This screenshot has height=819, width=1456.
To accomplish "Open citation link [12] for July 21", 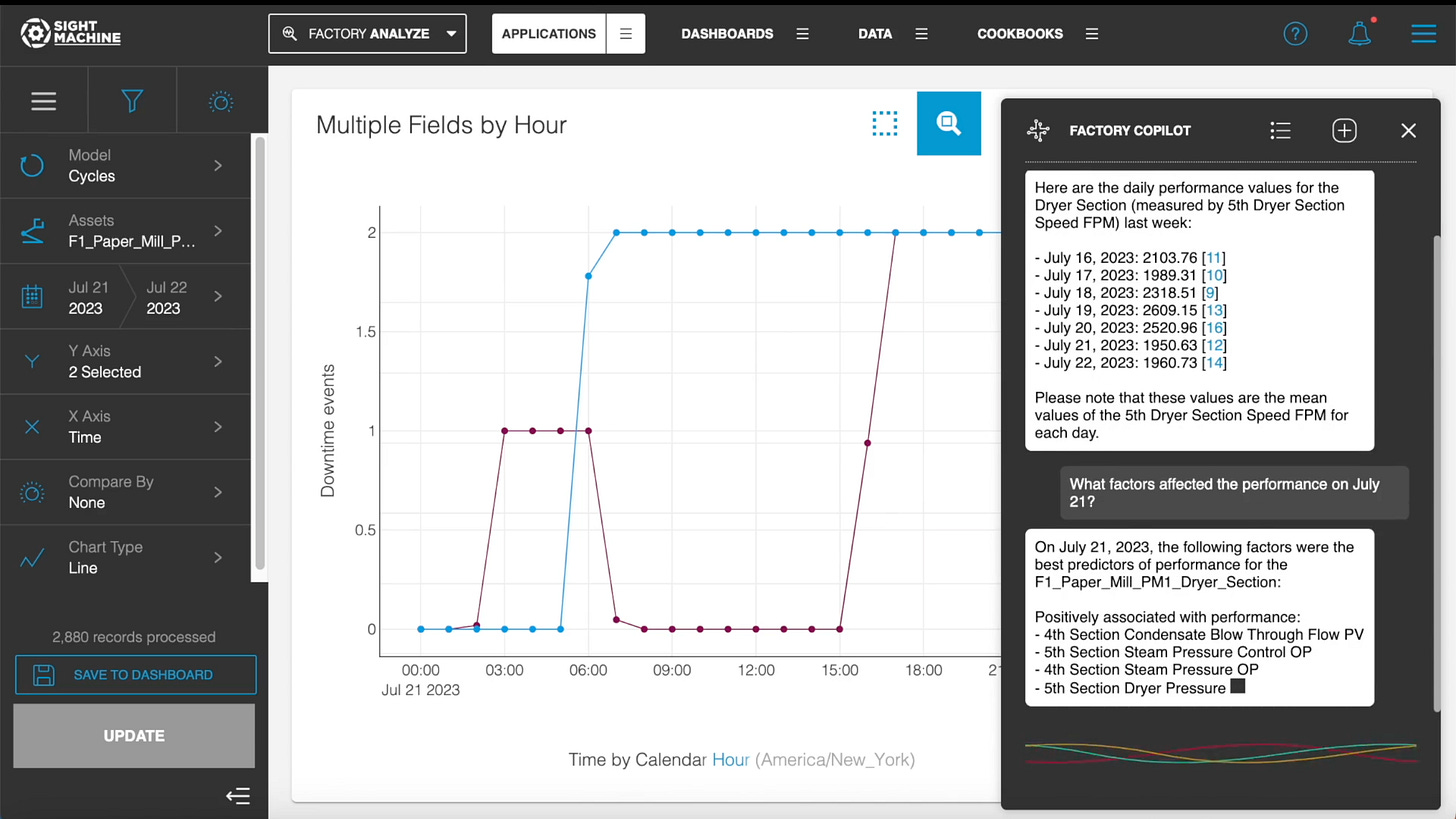I will (1214, 345).
